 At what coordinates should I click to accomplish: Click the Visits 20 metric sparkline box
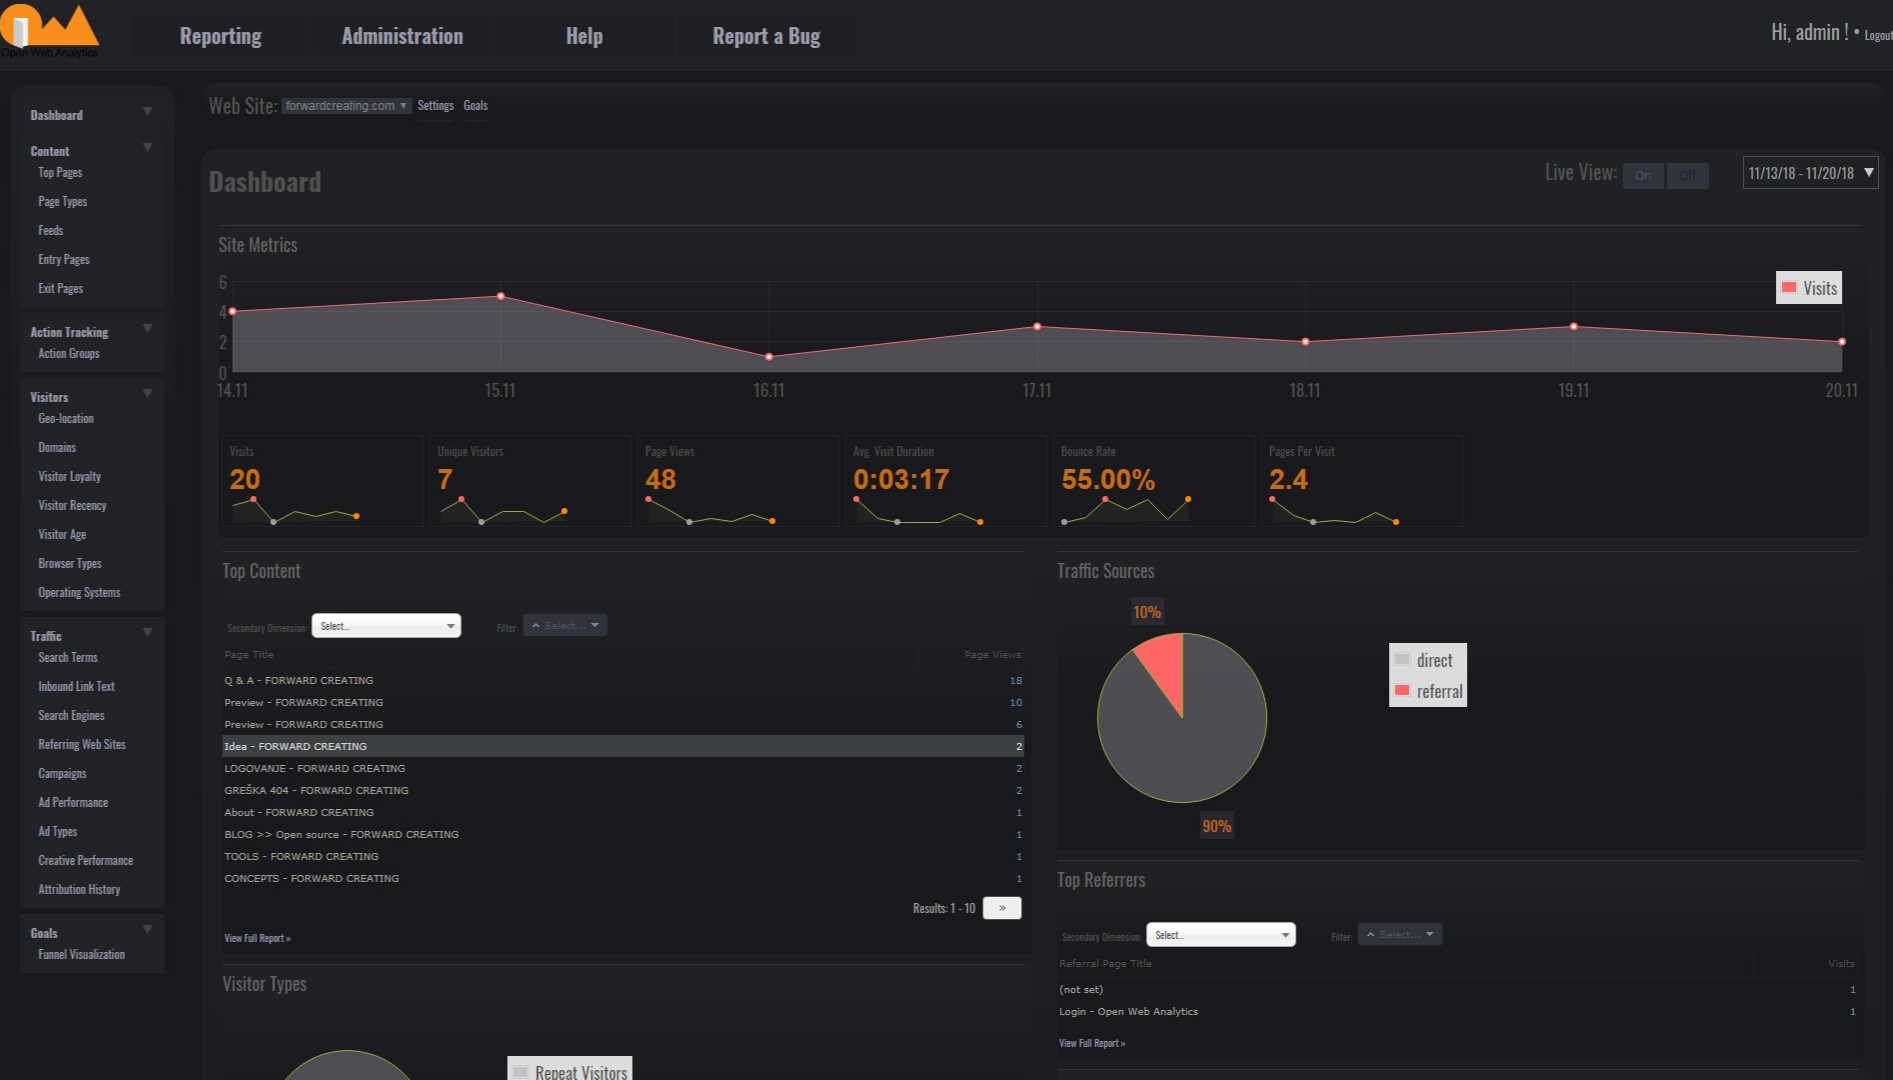(322, 481)
